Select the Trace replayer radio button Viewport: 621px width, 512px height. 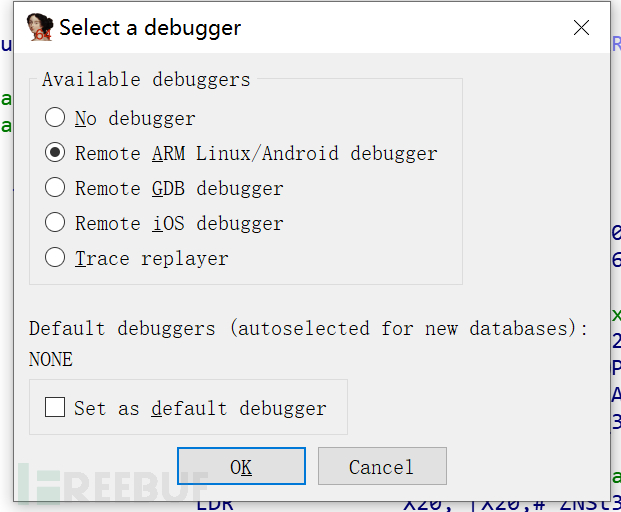point(56,258)
